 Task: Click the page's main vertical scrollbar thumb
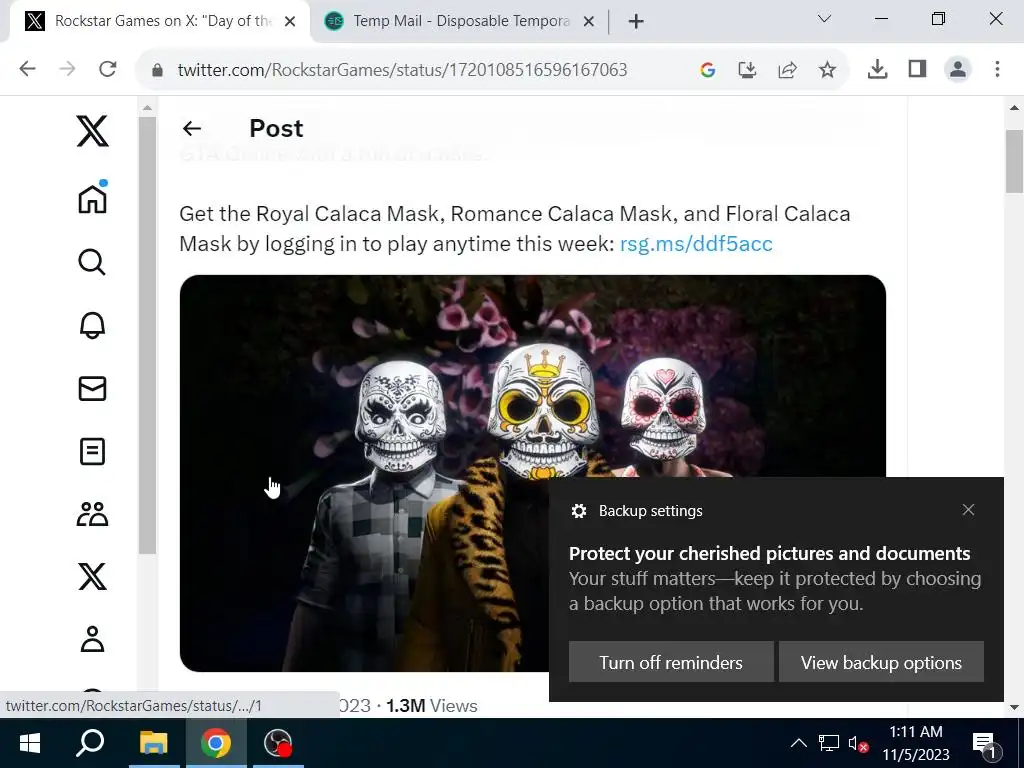[x=1014, y=161]
